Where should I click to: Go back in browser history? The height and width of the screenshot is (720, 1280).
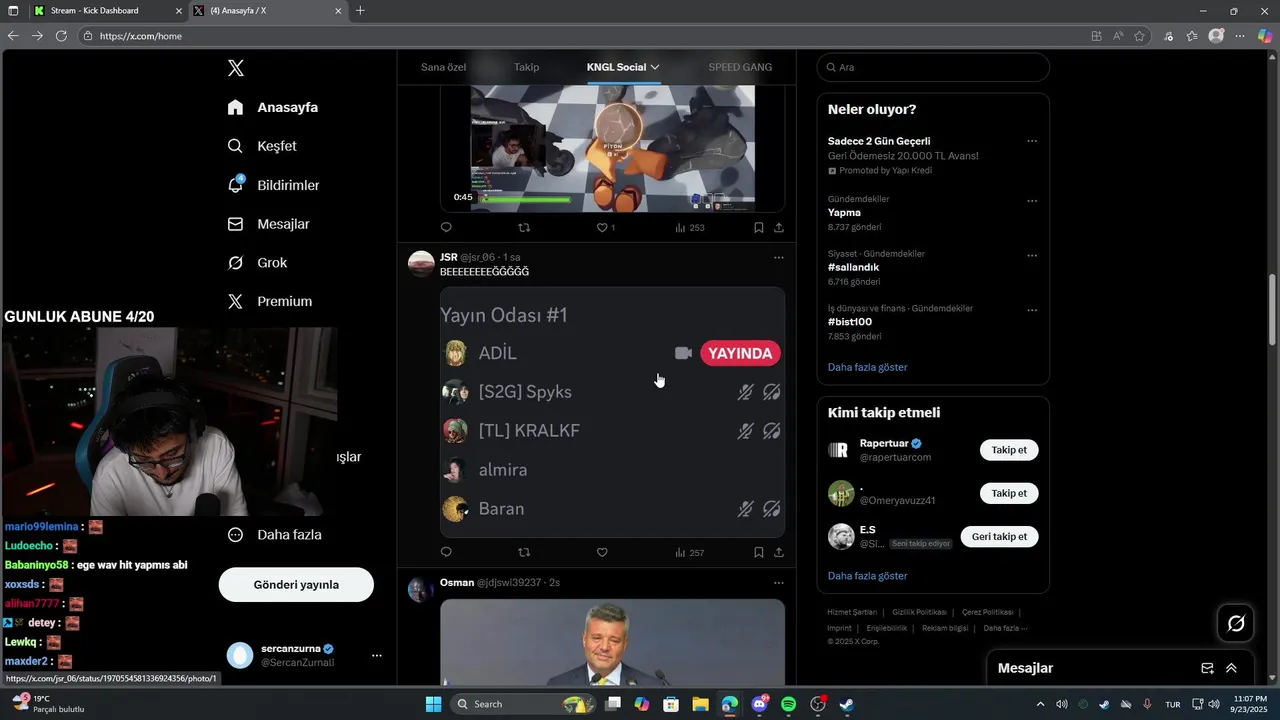coord(13,35)
